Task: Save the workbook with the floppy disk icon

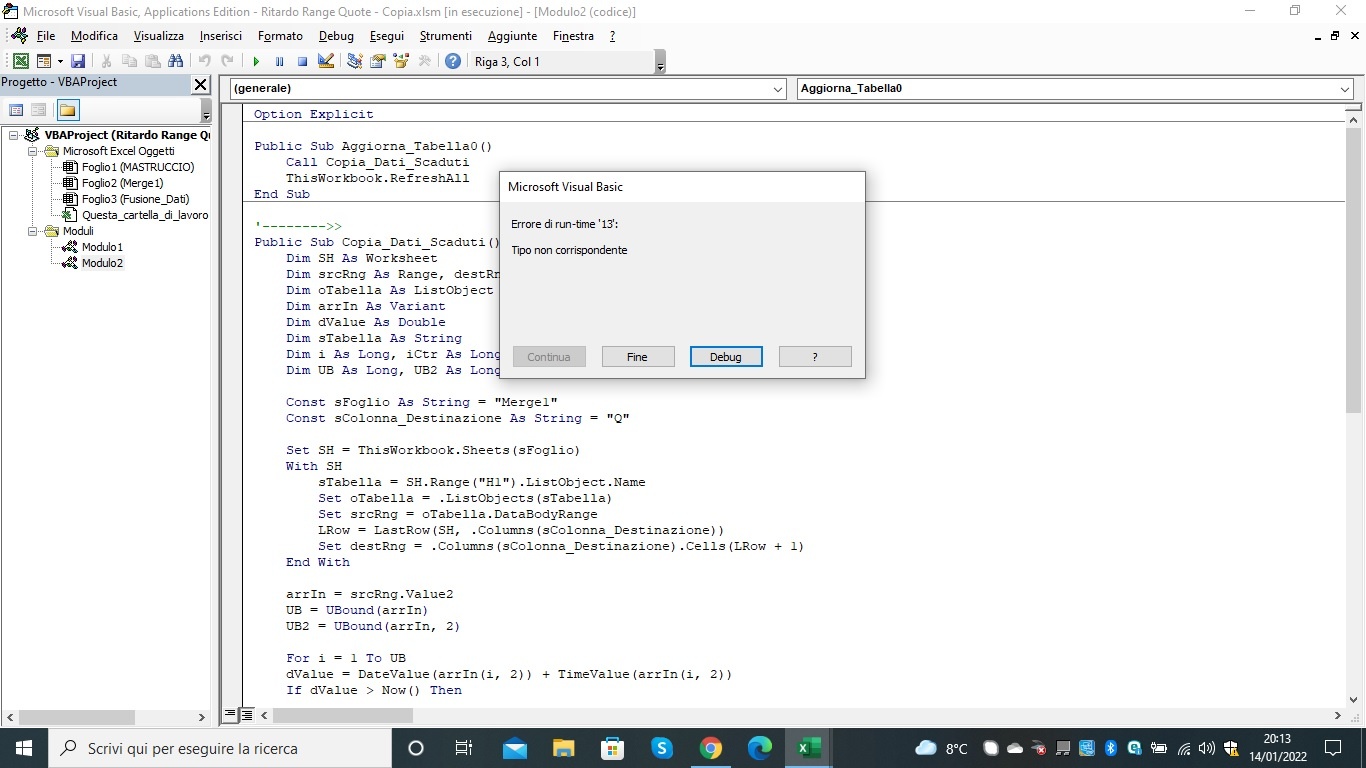Action: 78,62
